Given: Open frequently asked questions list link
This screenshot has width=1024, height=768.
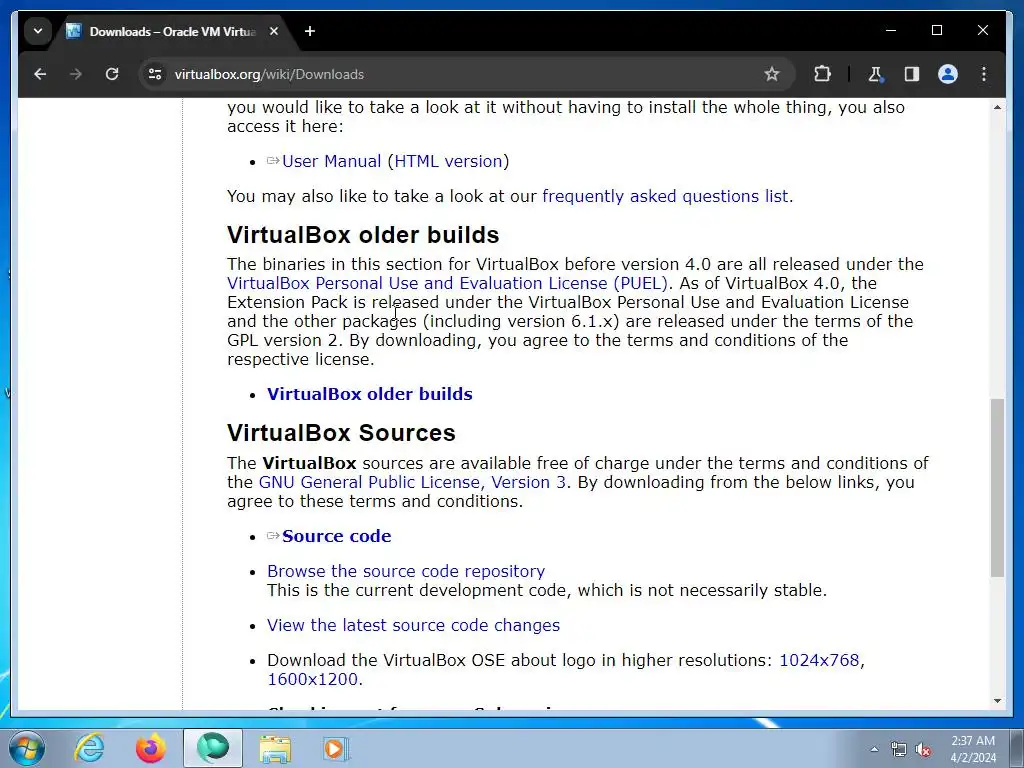Looking at the screenshot, I should pyautogui.click(x=665, y=197).
